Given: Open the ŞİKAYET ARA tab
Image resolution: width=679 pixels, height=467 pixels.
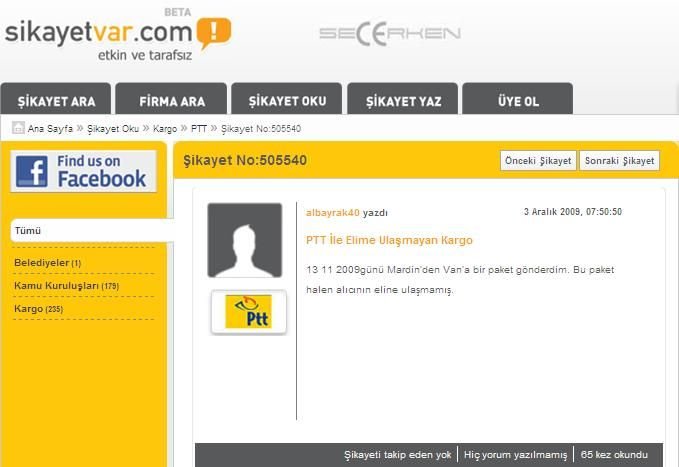Looking at the screenshot, I should [x=55, y=101].
